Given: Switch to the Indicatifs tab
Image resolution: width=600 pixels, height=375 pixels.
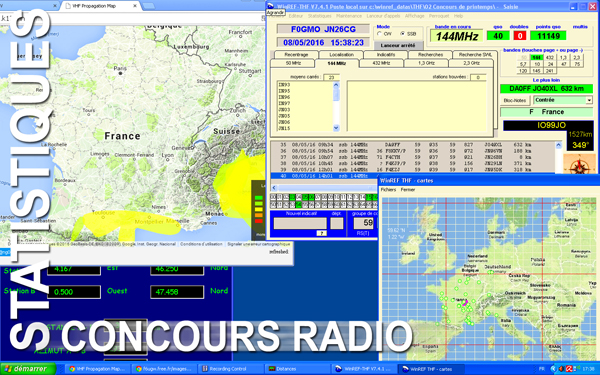Looking at the screenshot, I should 386,55.
